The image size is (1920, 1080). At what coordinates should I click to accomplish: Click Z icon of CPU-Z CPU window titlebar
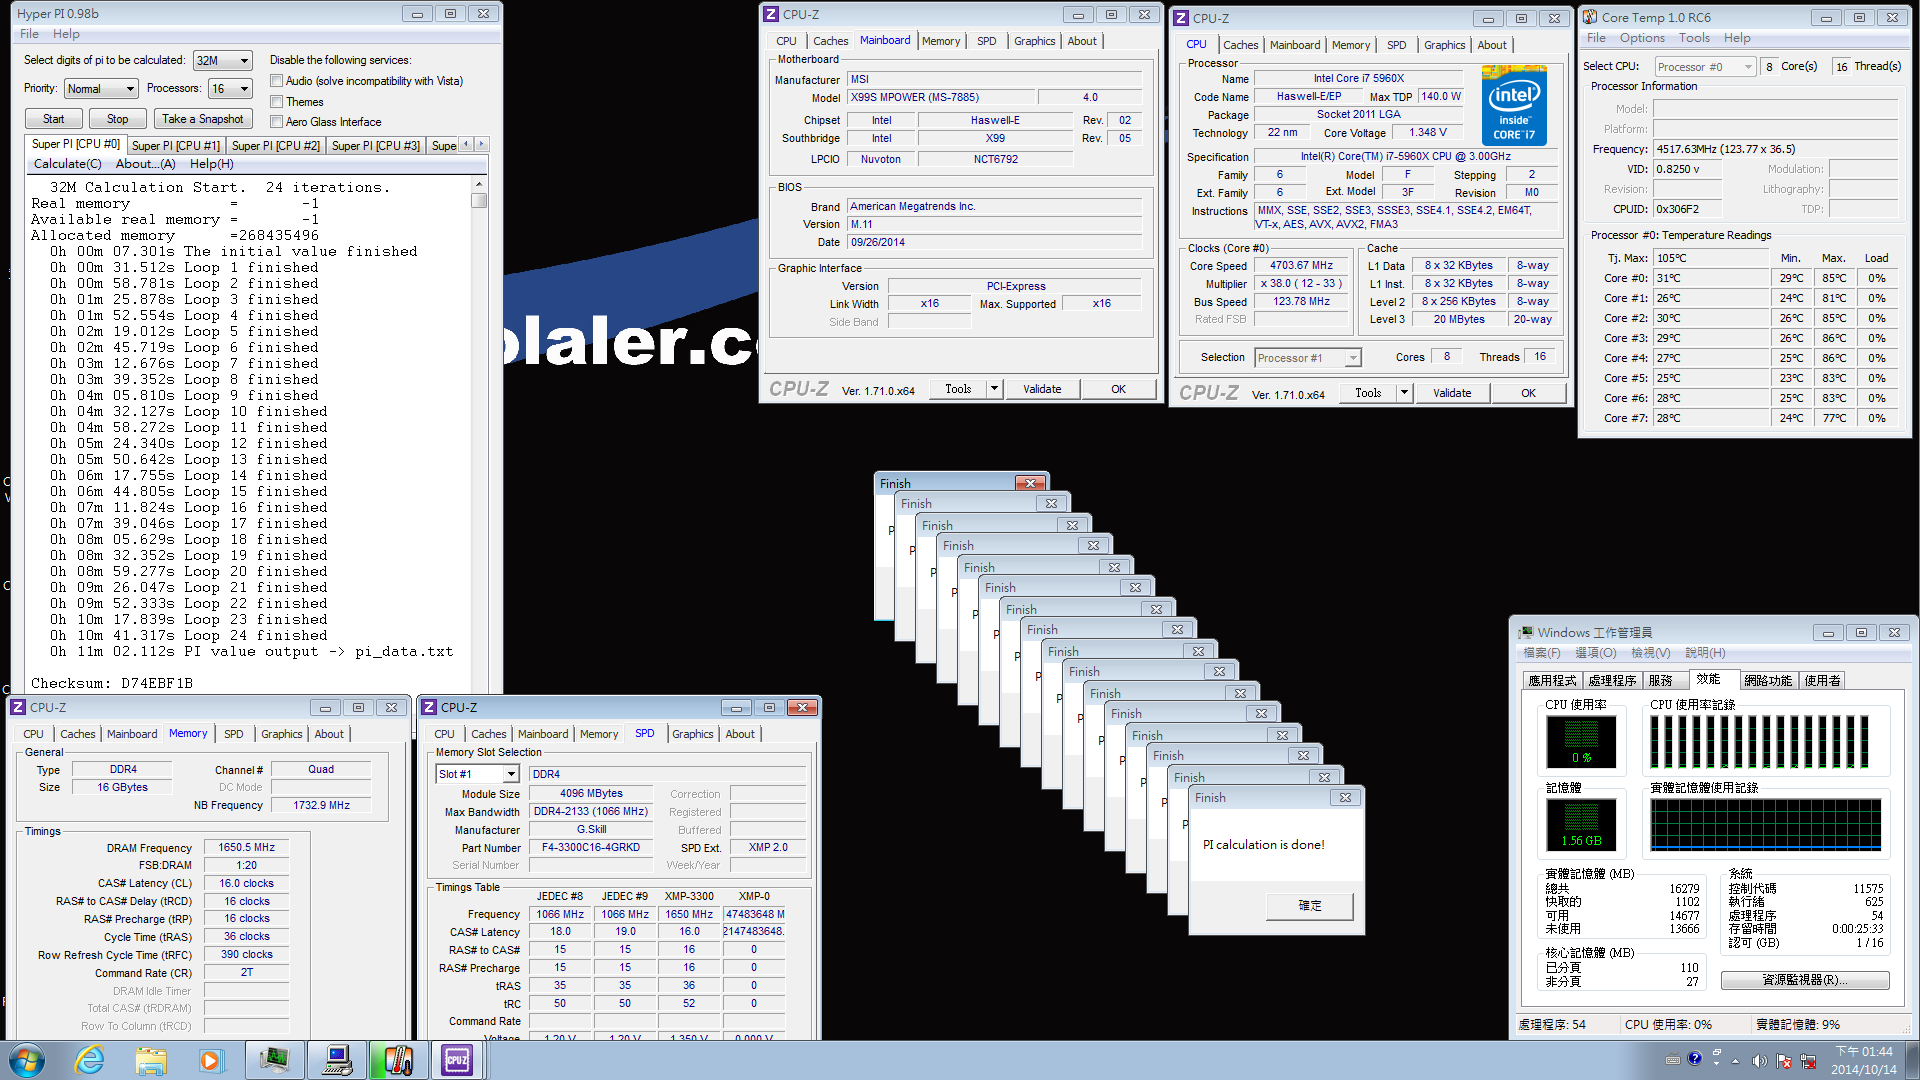1181,18
